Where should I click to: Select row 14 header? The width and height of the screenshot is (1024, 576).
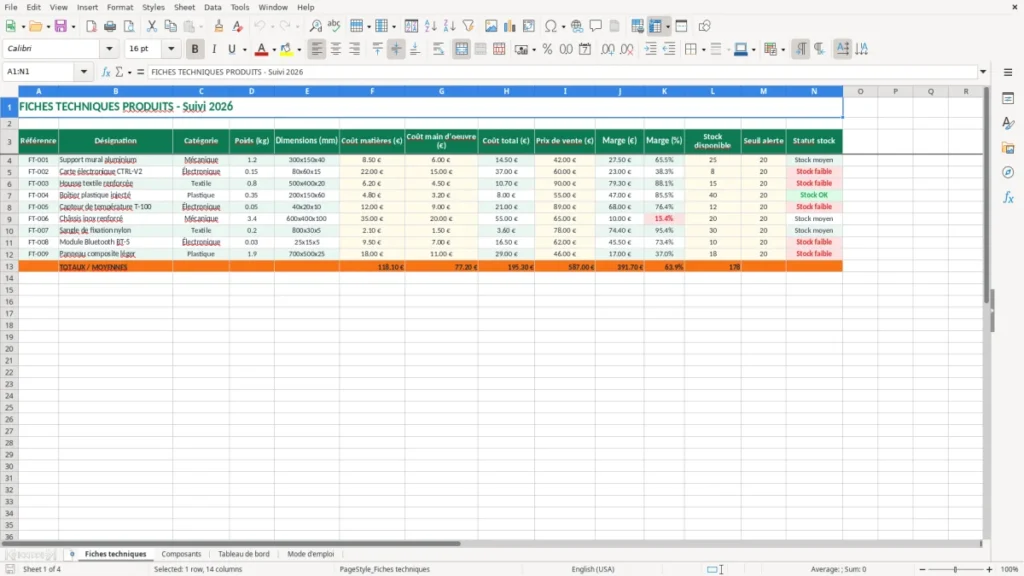(9, 278)
